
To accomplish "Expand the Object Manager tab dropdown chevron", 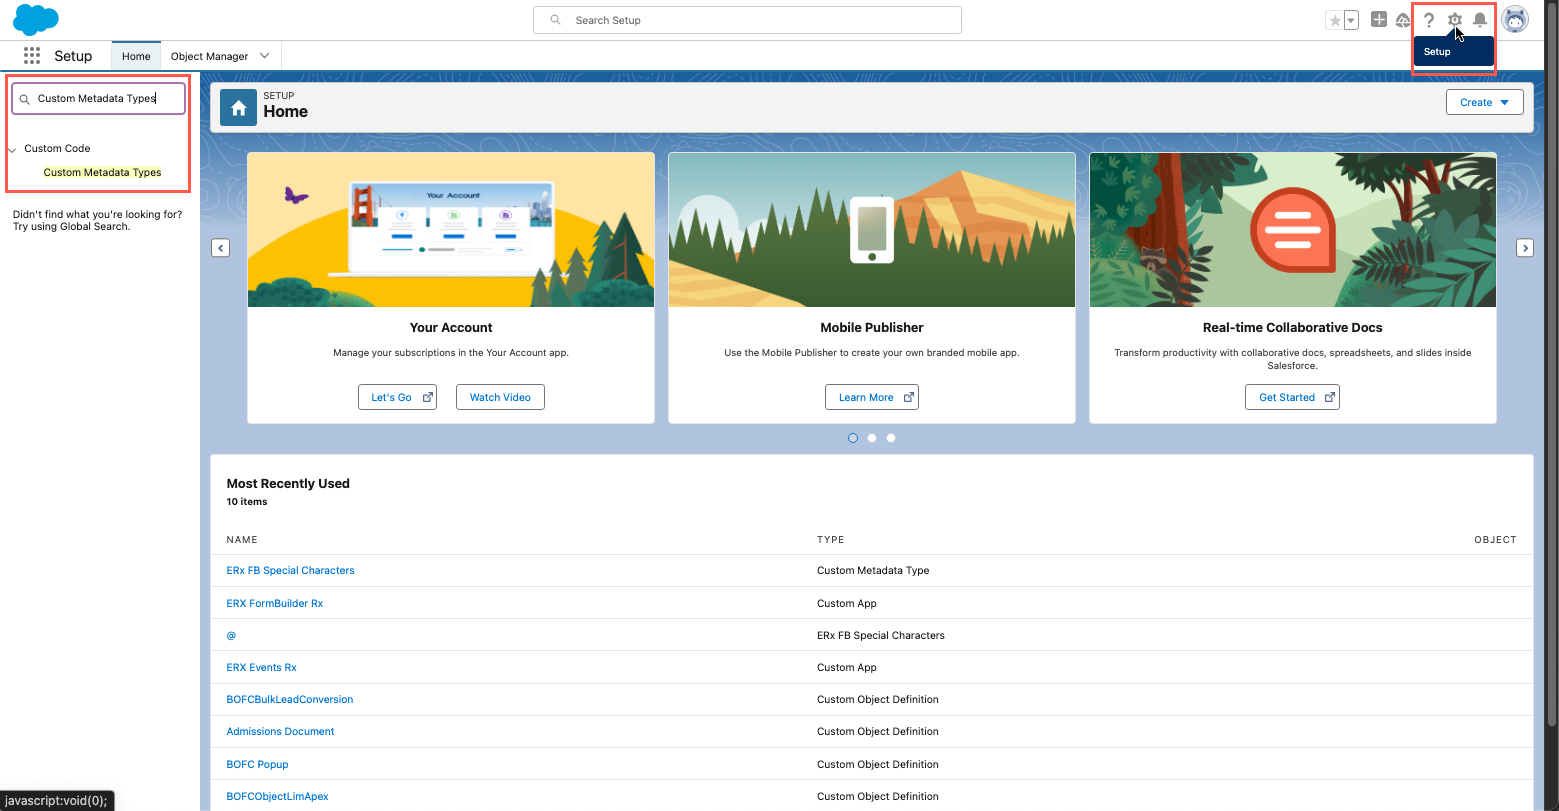I will click(265, 56).
